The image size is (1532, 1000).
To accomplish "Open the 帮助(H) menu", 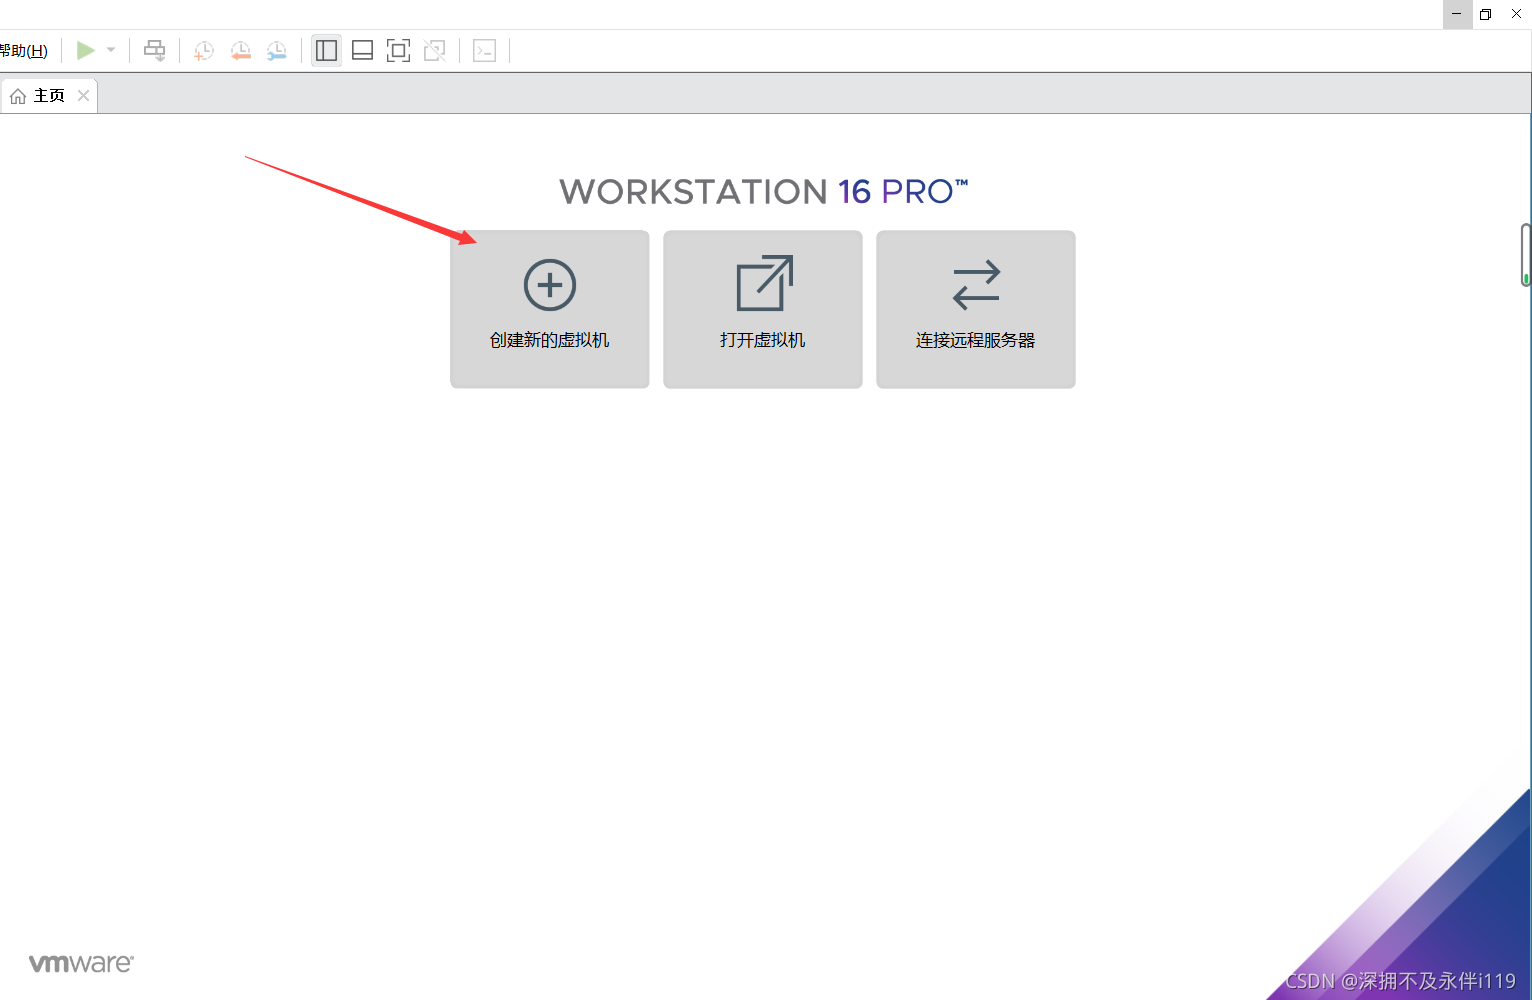I will tap(23, 51).
